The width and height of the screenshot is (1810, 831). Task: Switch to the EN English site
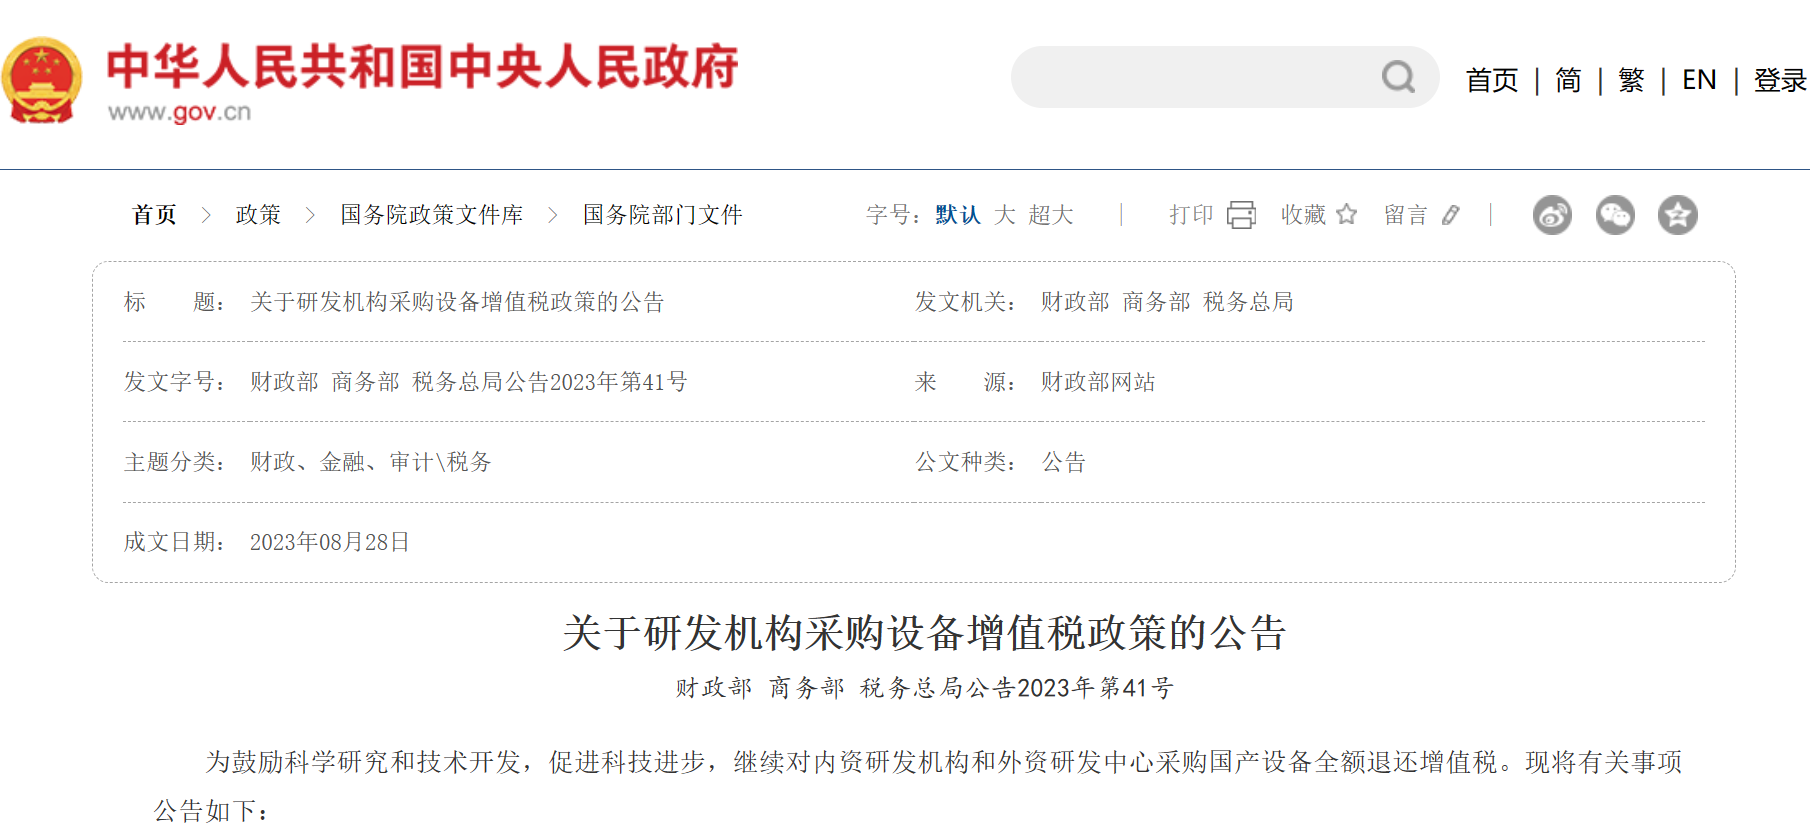pos(1699,80)
